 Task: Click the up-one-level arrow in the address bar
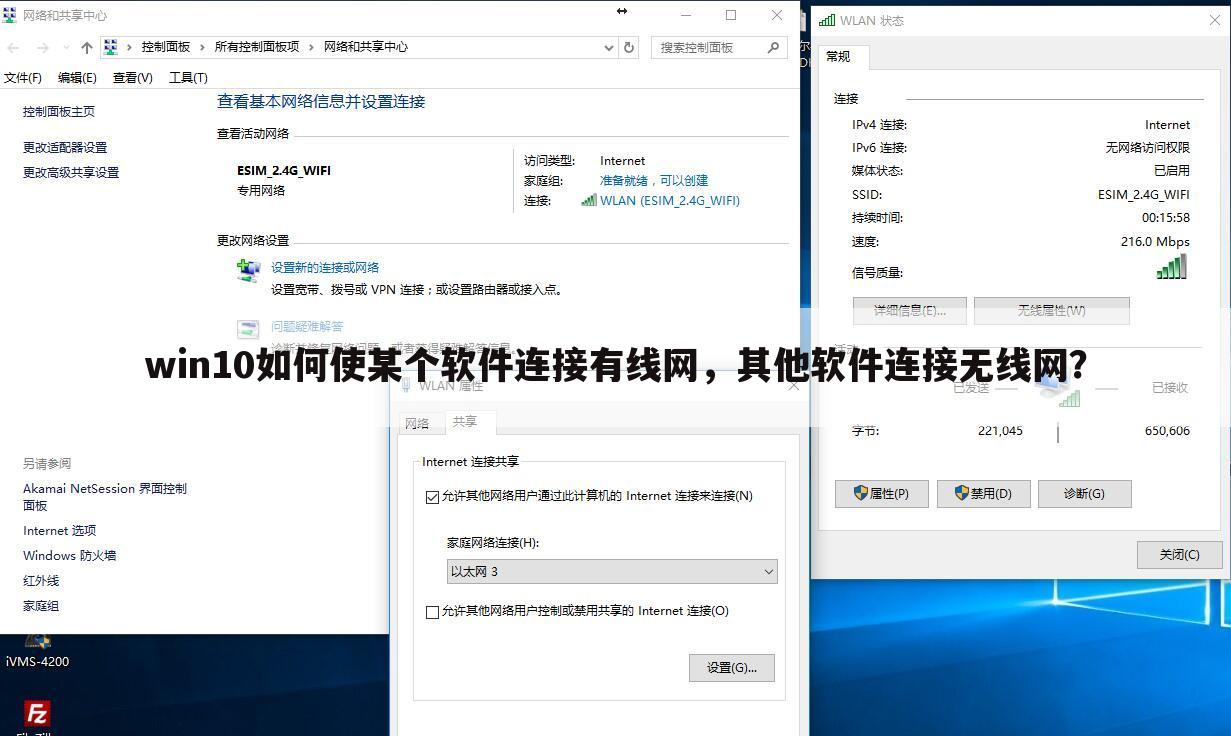86,46
